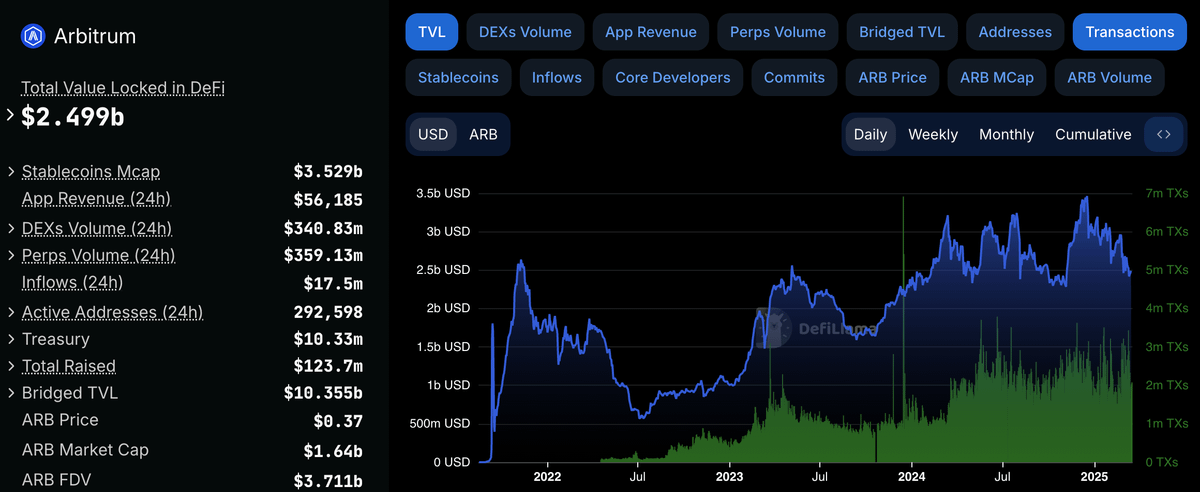Click the blue TVL line's early 2025 peak
Viewport: 1200px width, 492px height.
(1085, 199)
